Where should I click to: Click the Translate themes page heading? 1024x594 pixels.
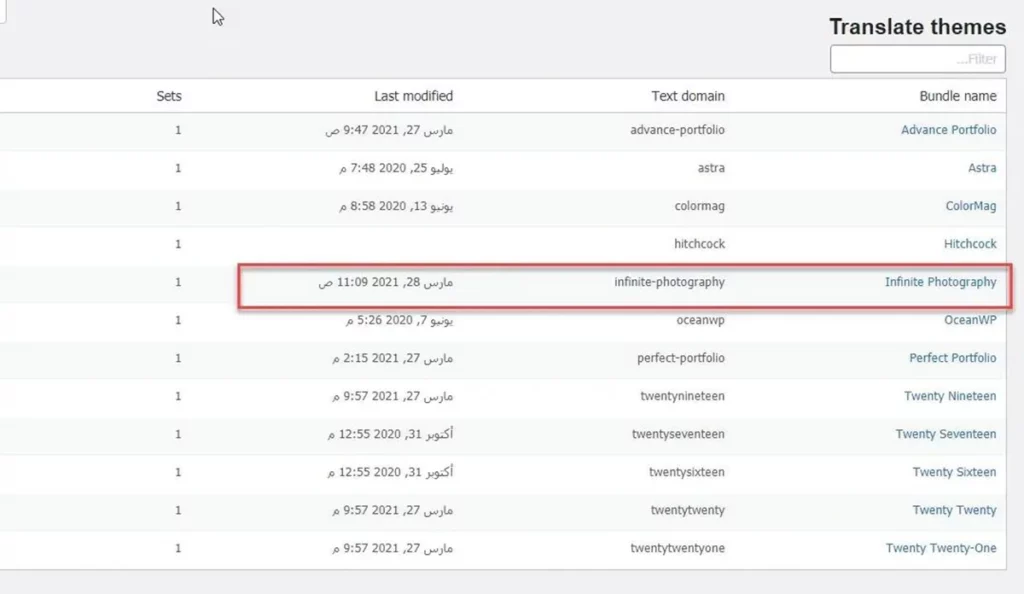pyautogui.click(x=917, y=27)
